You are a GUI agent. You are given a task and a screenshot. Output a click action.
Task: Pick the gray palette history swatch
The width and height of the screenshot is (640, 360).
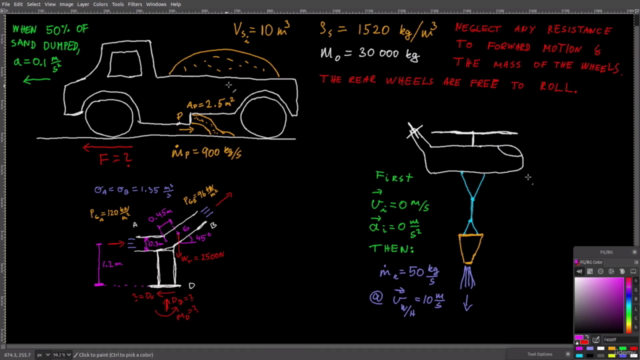601,356
